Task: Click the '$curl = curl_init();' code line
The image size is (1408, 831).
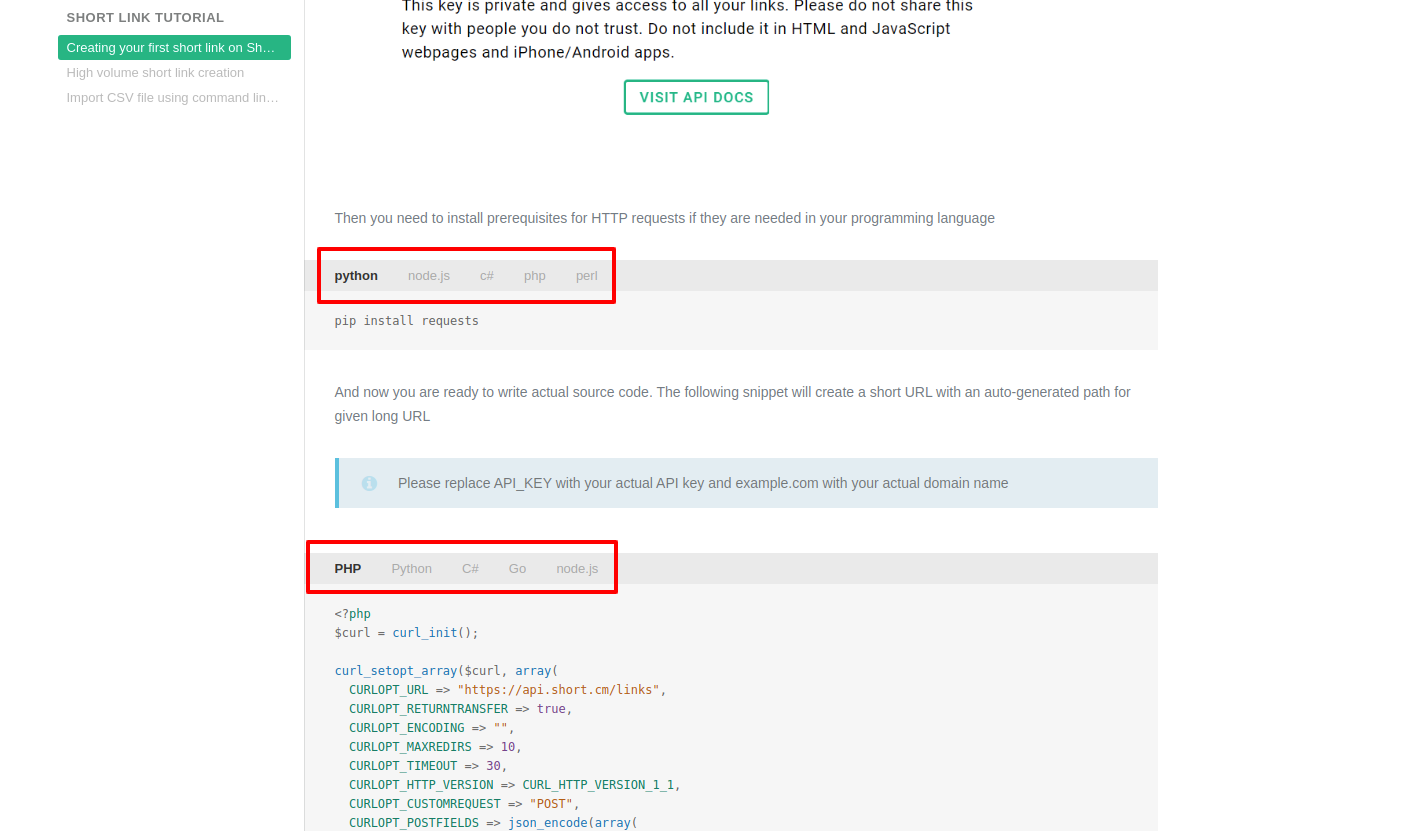Action: pyautogui.click(x=407, y=633)
